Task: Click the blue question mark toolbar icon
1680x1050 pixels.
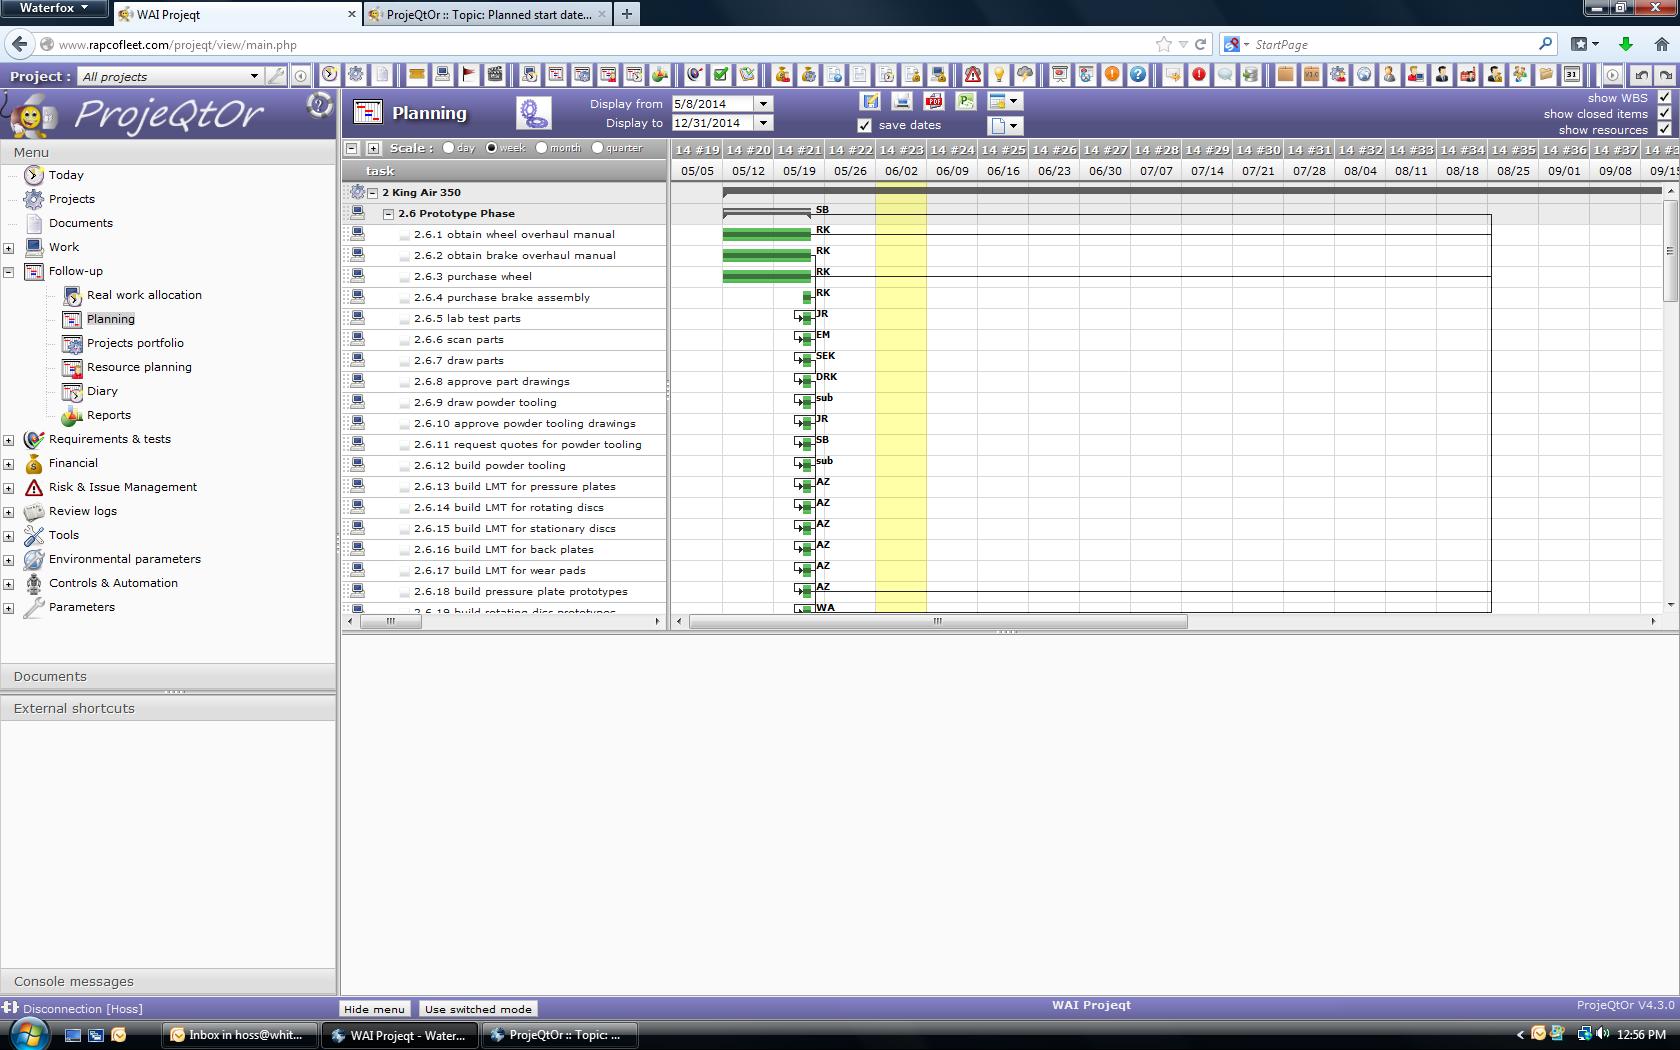Action: 1138,75
